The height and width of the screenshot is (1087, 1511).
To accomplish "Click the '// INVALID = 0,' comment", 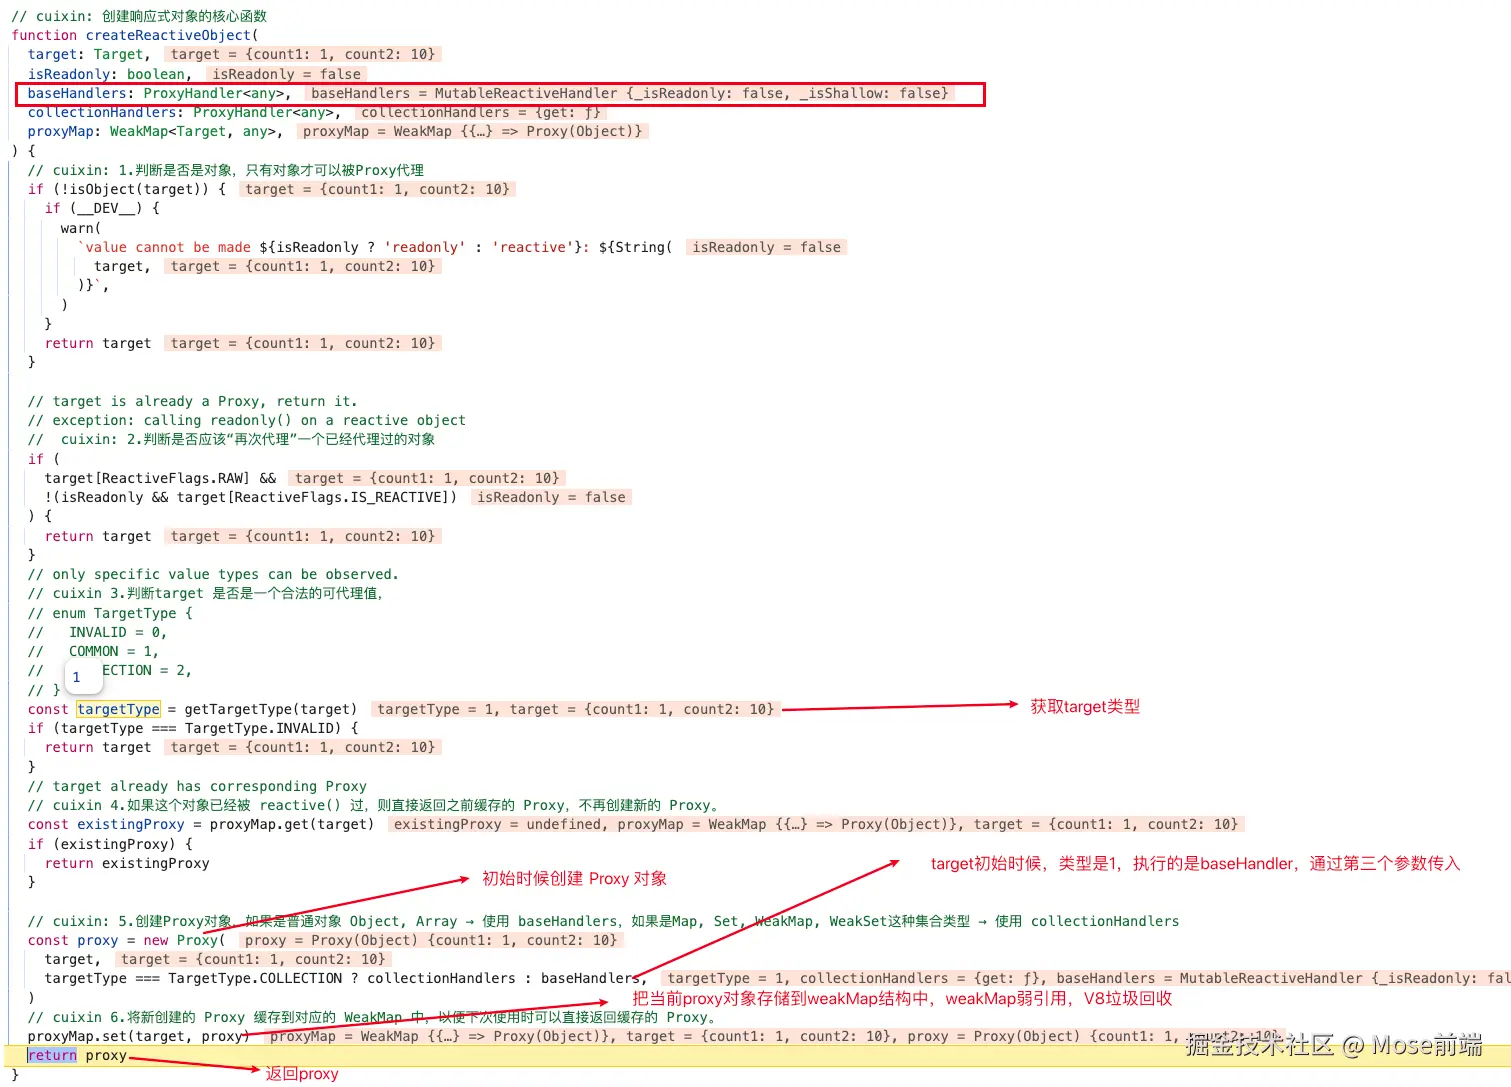I will pos(98,632).
